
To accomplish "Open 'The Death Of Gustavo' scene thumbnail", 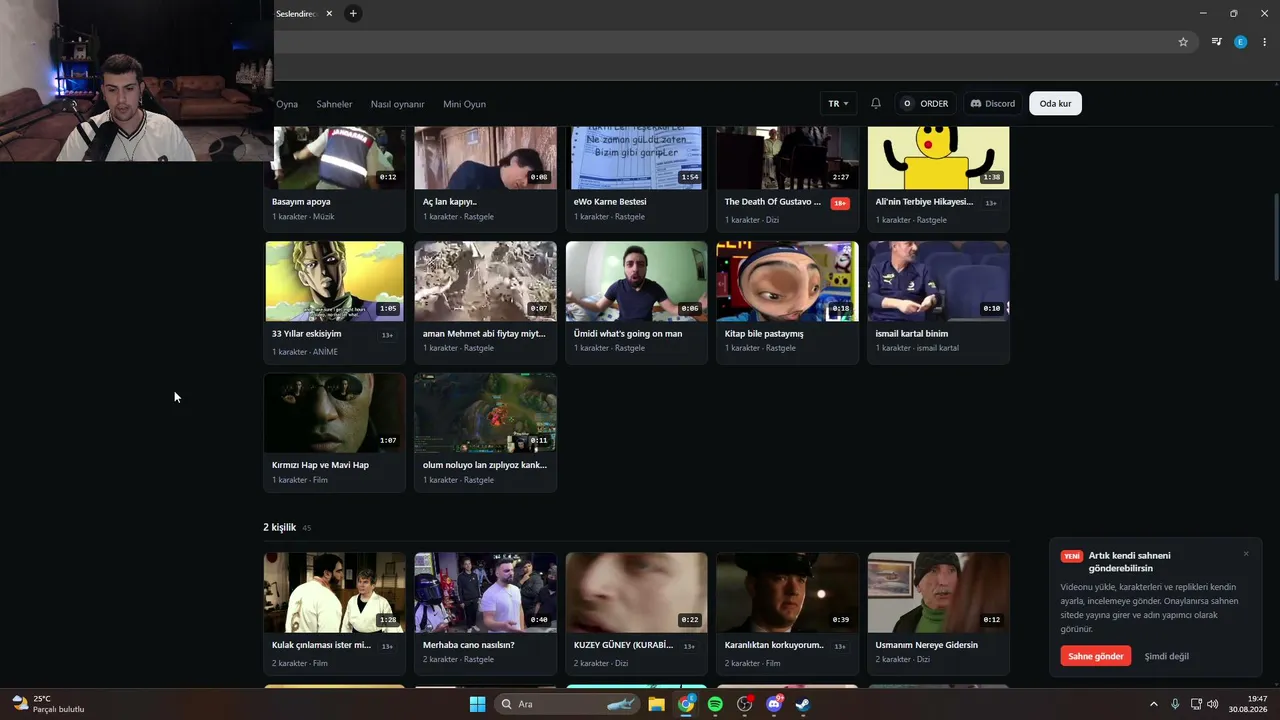I will (787, 158).
